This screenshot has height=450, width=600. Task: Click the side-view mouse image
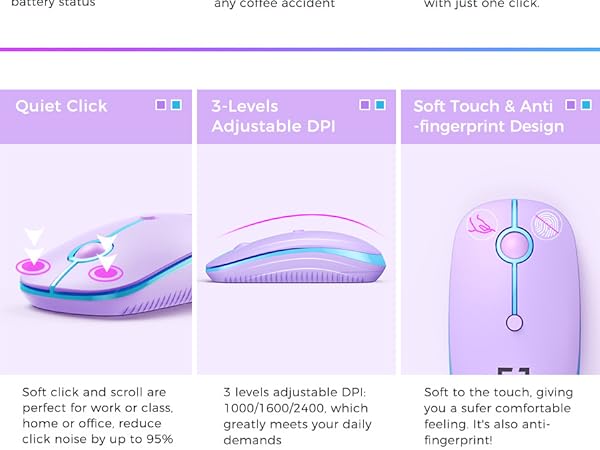click(296, 256)
